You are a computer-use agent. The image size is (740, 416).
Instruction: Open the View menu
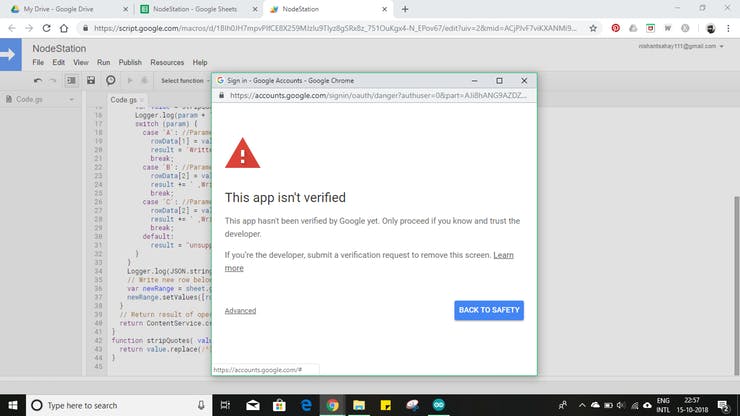coord(81,62)
